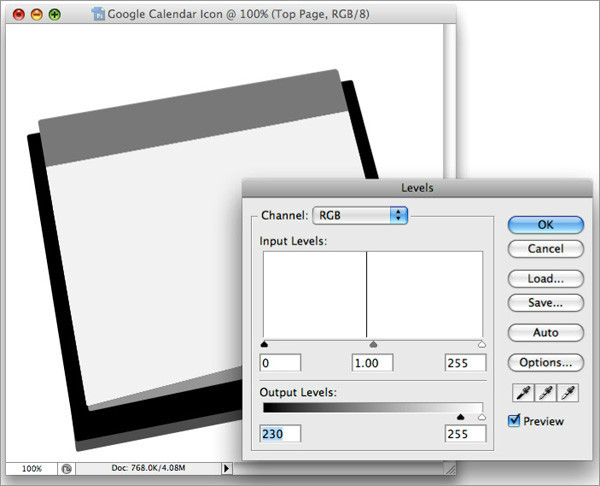Click the document proxy icon in title bar
The image size is (600, 486).
(97, 15)
